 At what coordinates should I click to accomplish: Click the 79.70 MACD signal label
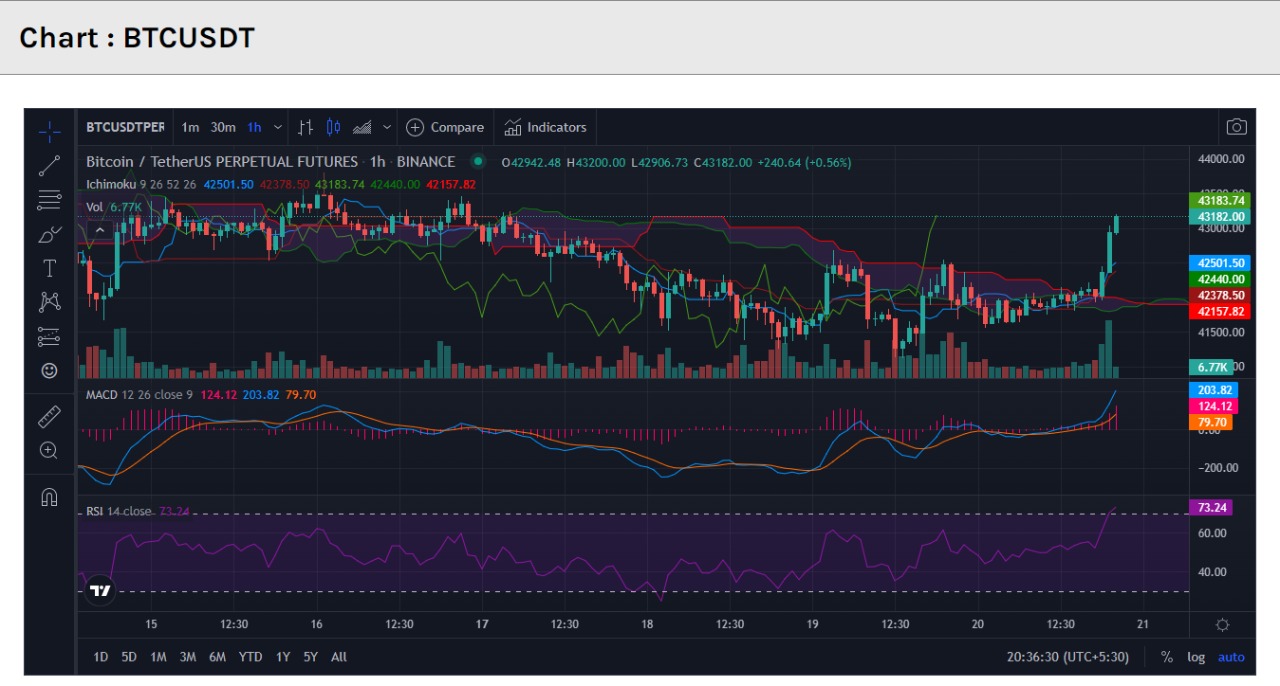pyautogui.click(x=1210, y=422)
